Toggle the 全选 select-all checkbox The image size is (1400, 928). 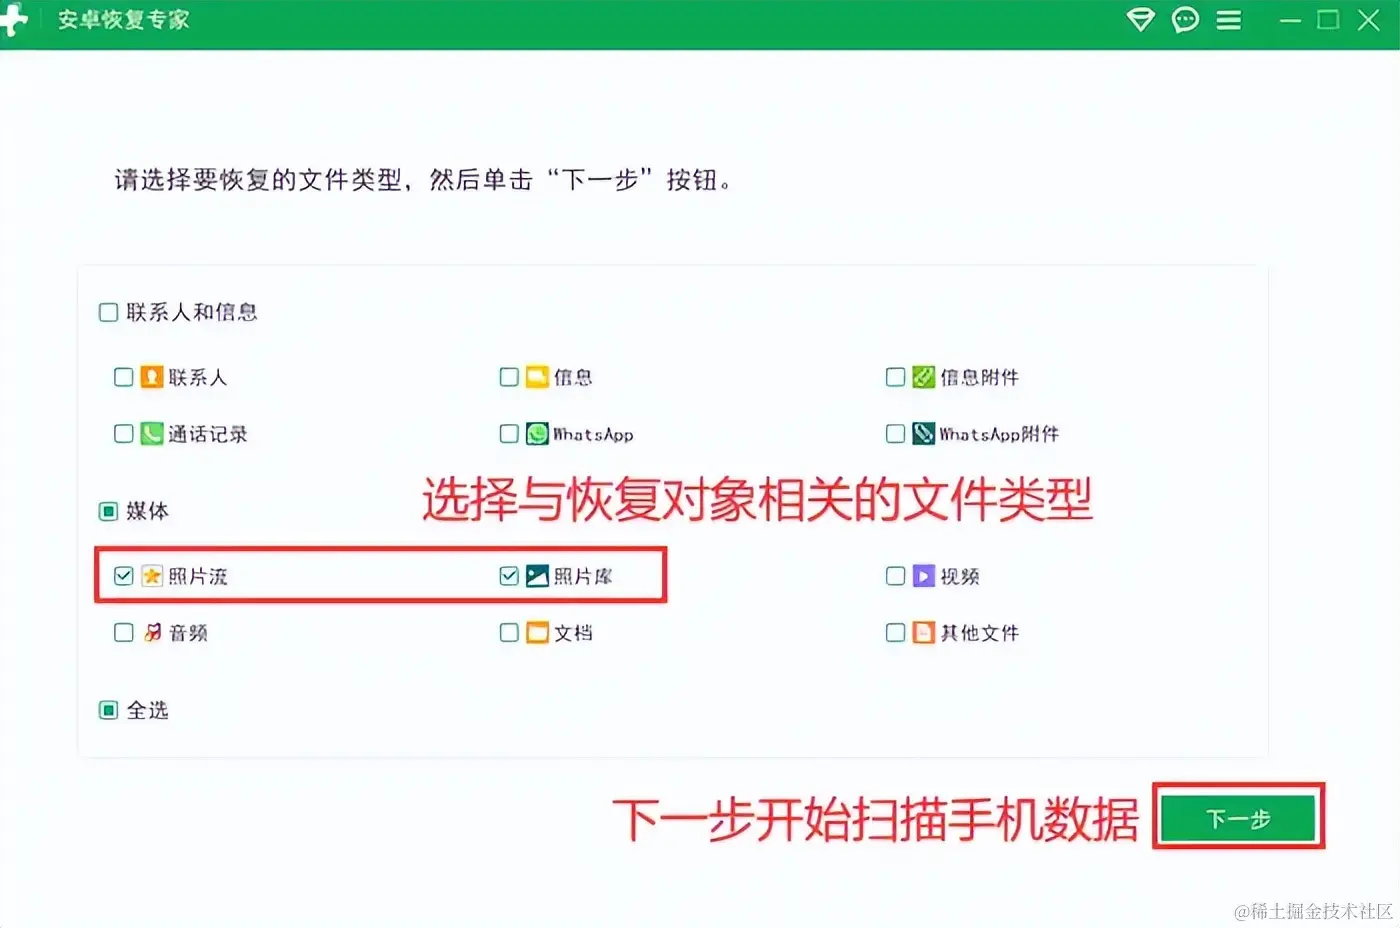point(108,711)
